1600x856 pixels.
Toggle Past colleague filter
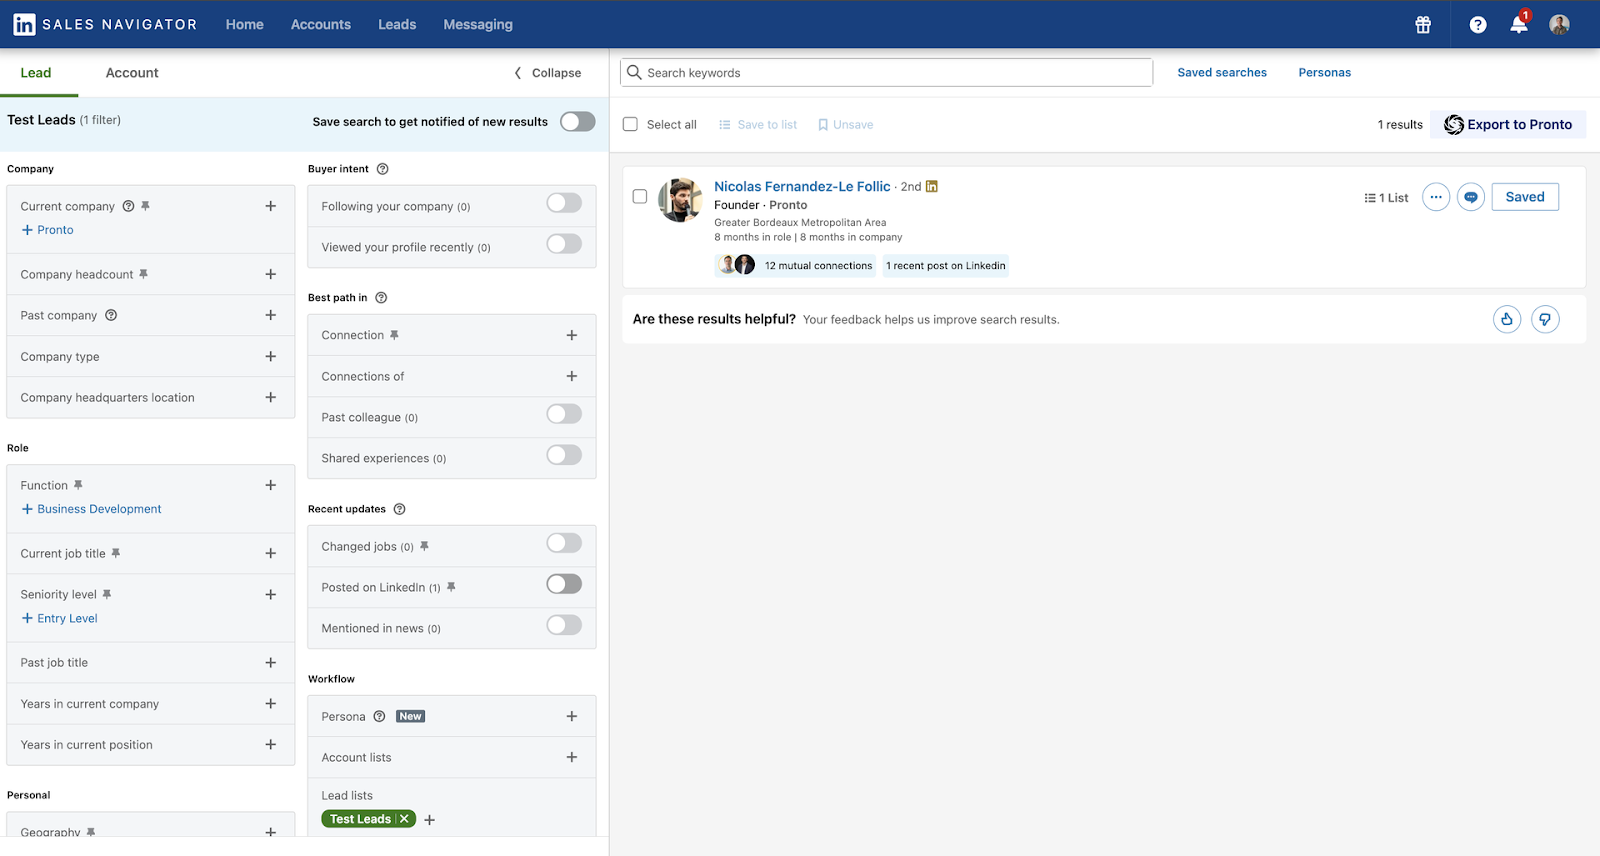pyautogui.click(x=564, y=414)
